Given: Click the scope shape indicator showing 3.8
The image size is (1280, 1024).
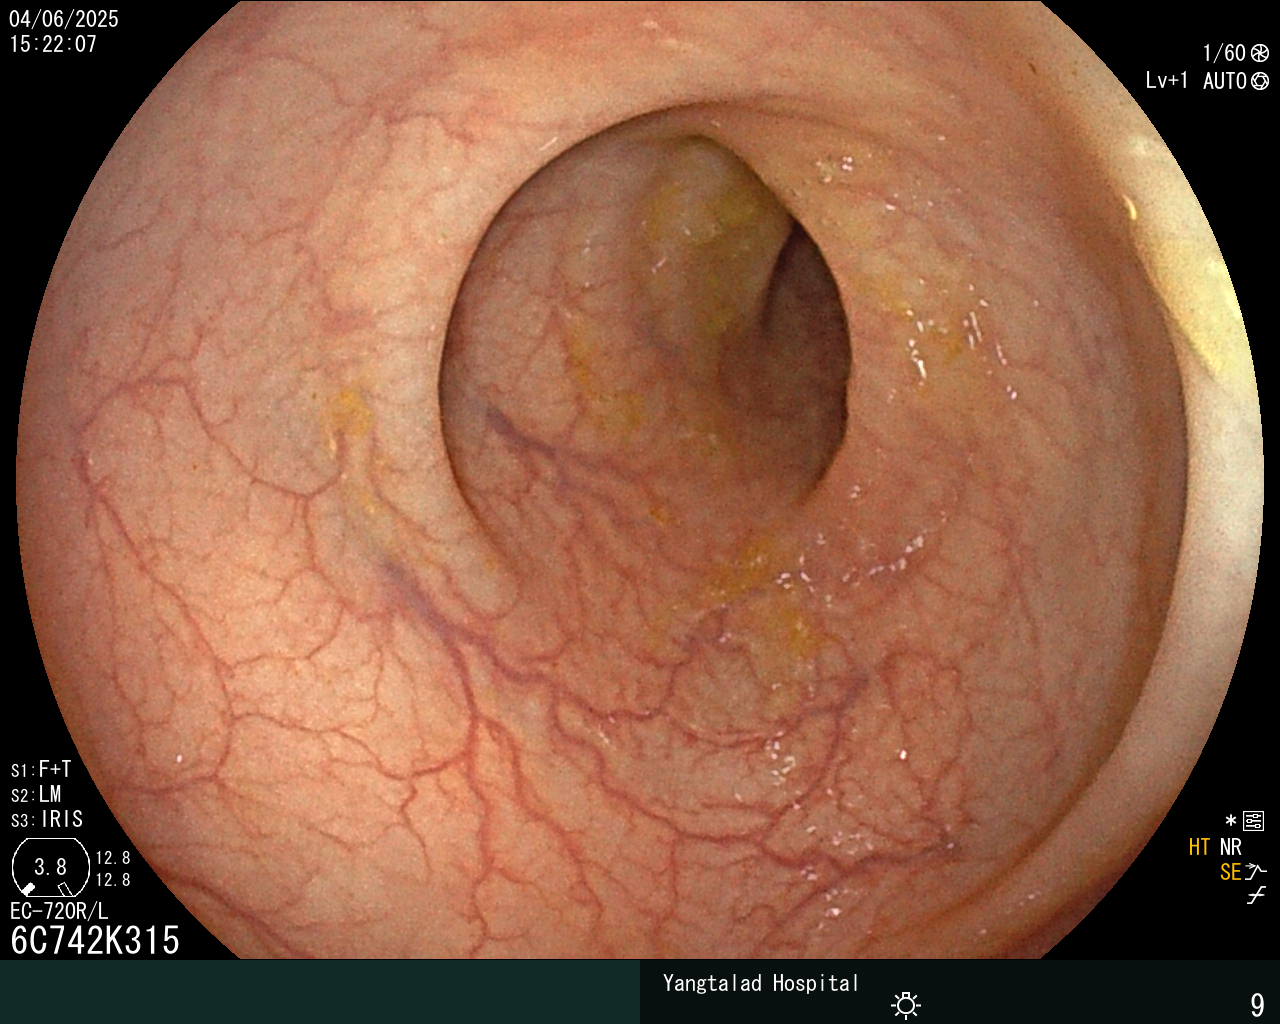Looking at the screenshot, I should tap(50, 867).
